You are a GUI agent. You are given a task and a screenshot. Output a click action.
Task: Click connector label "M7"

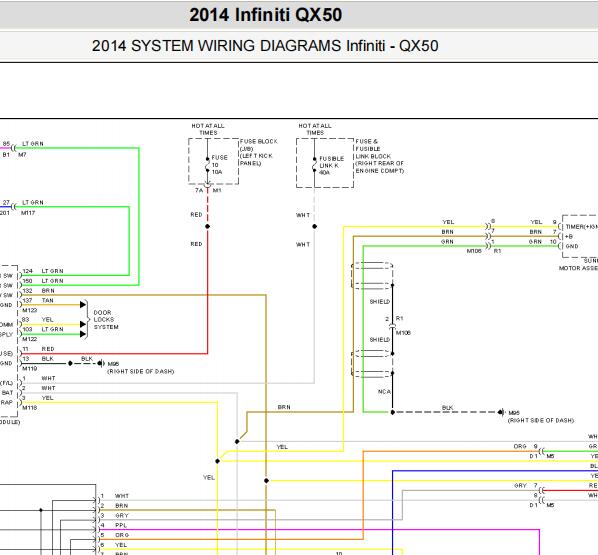point(23,154)
